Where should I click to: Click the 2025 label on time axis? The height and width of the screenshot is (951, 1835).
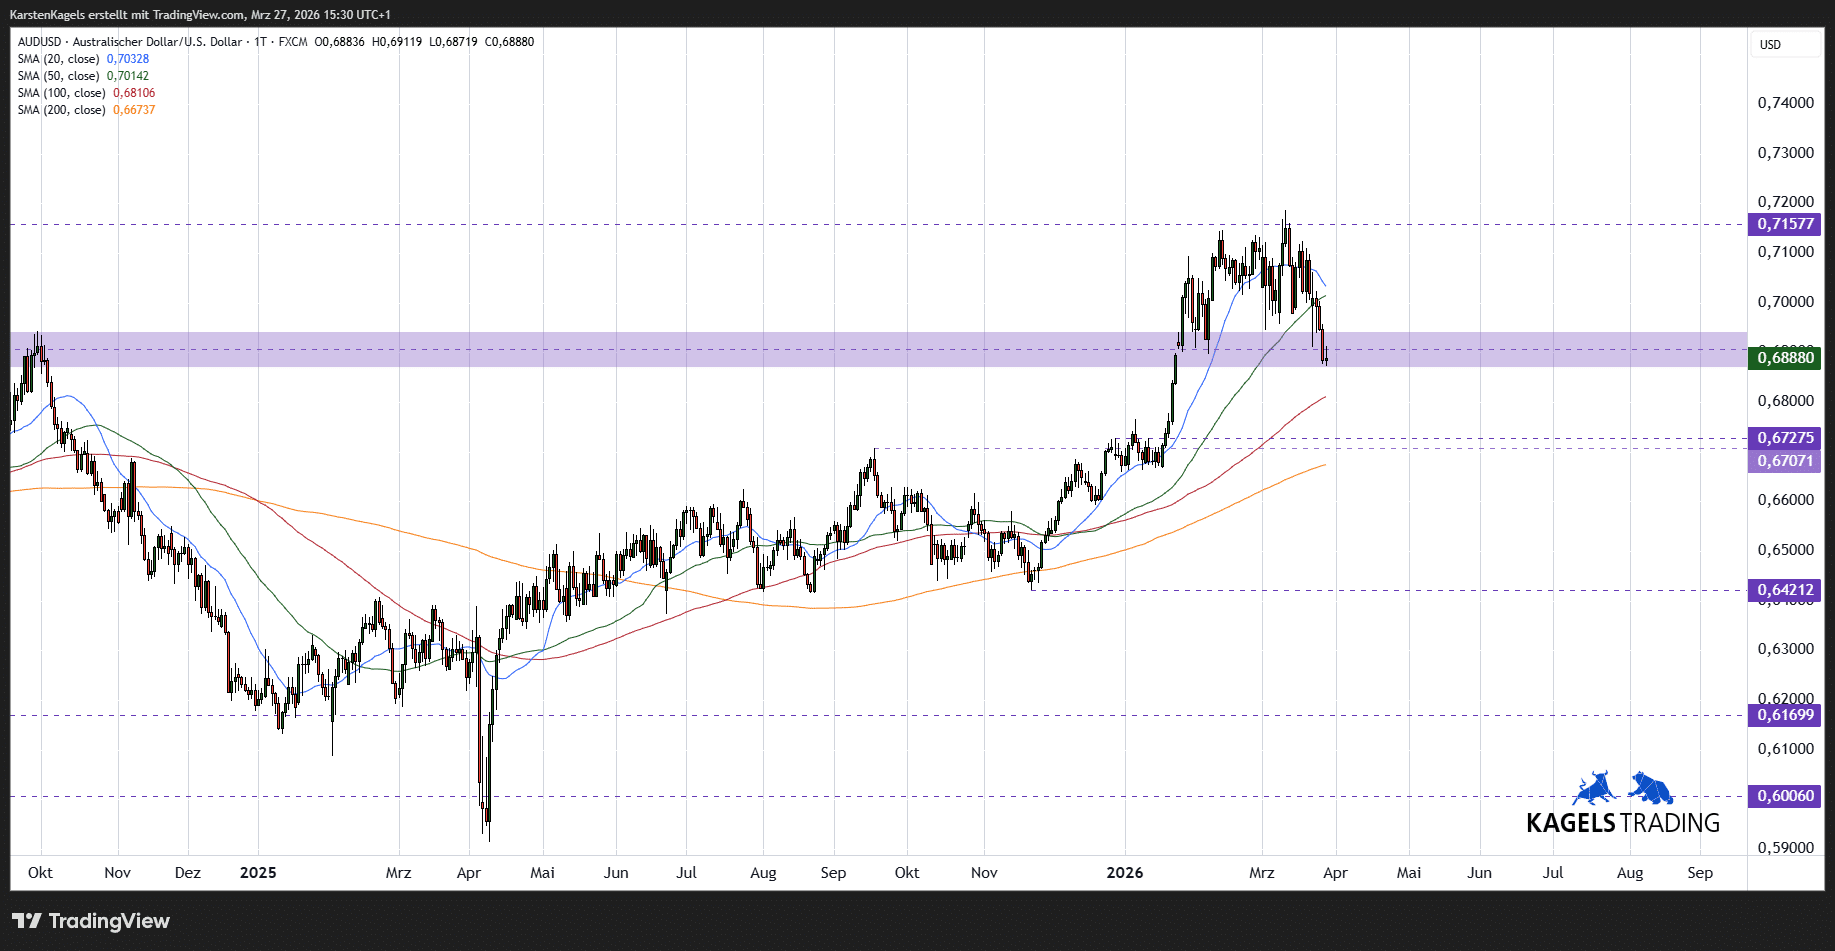[x=258, y=873]
